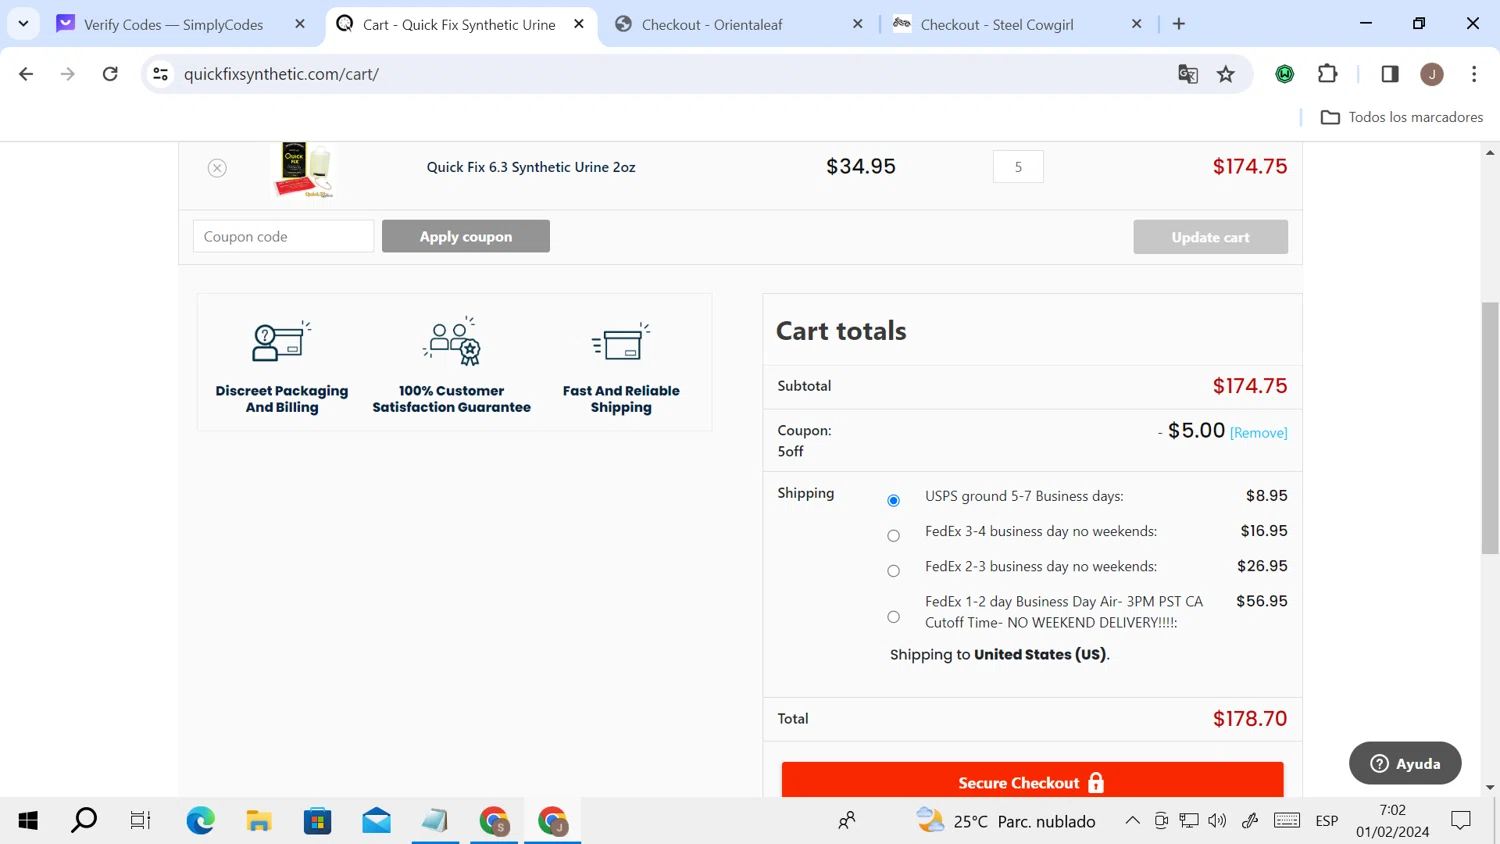
Task: Open a new browser tab
Action: tap(1179, 24)
